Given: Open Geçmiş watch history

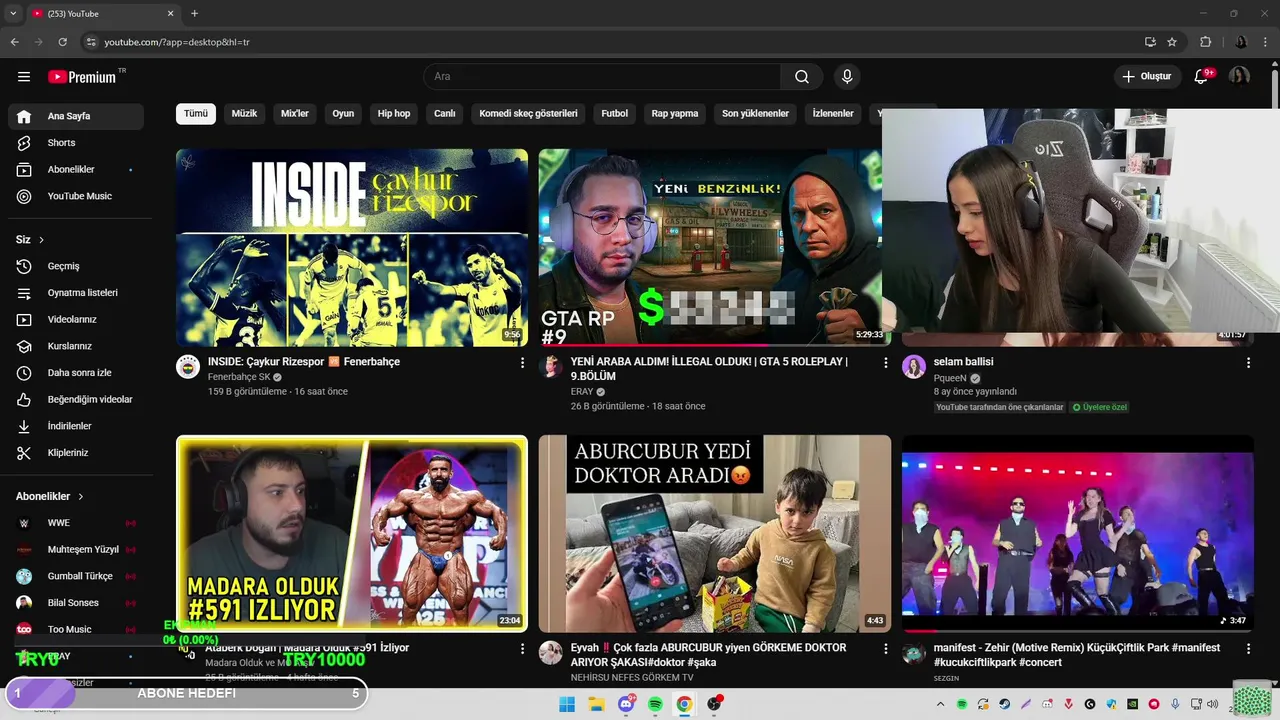Looking at the screenshot, I should pyautogui.click(x=76, y=266).
